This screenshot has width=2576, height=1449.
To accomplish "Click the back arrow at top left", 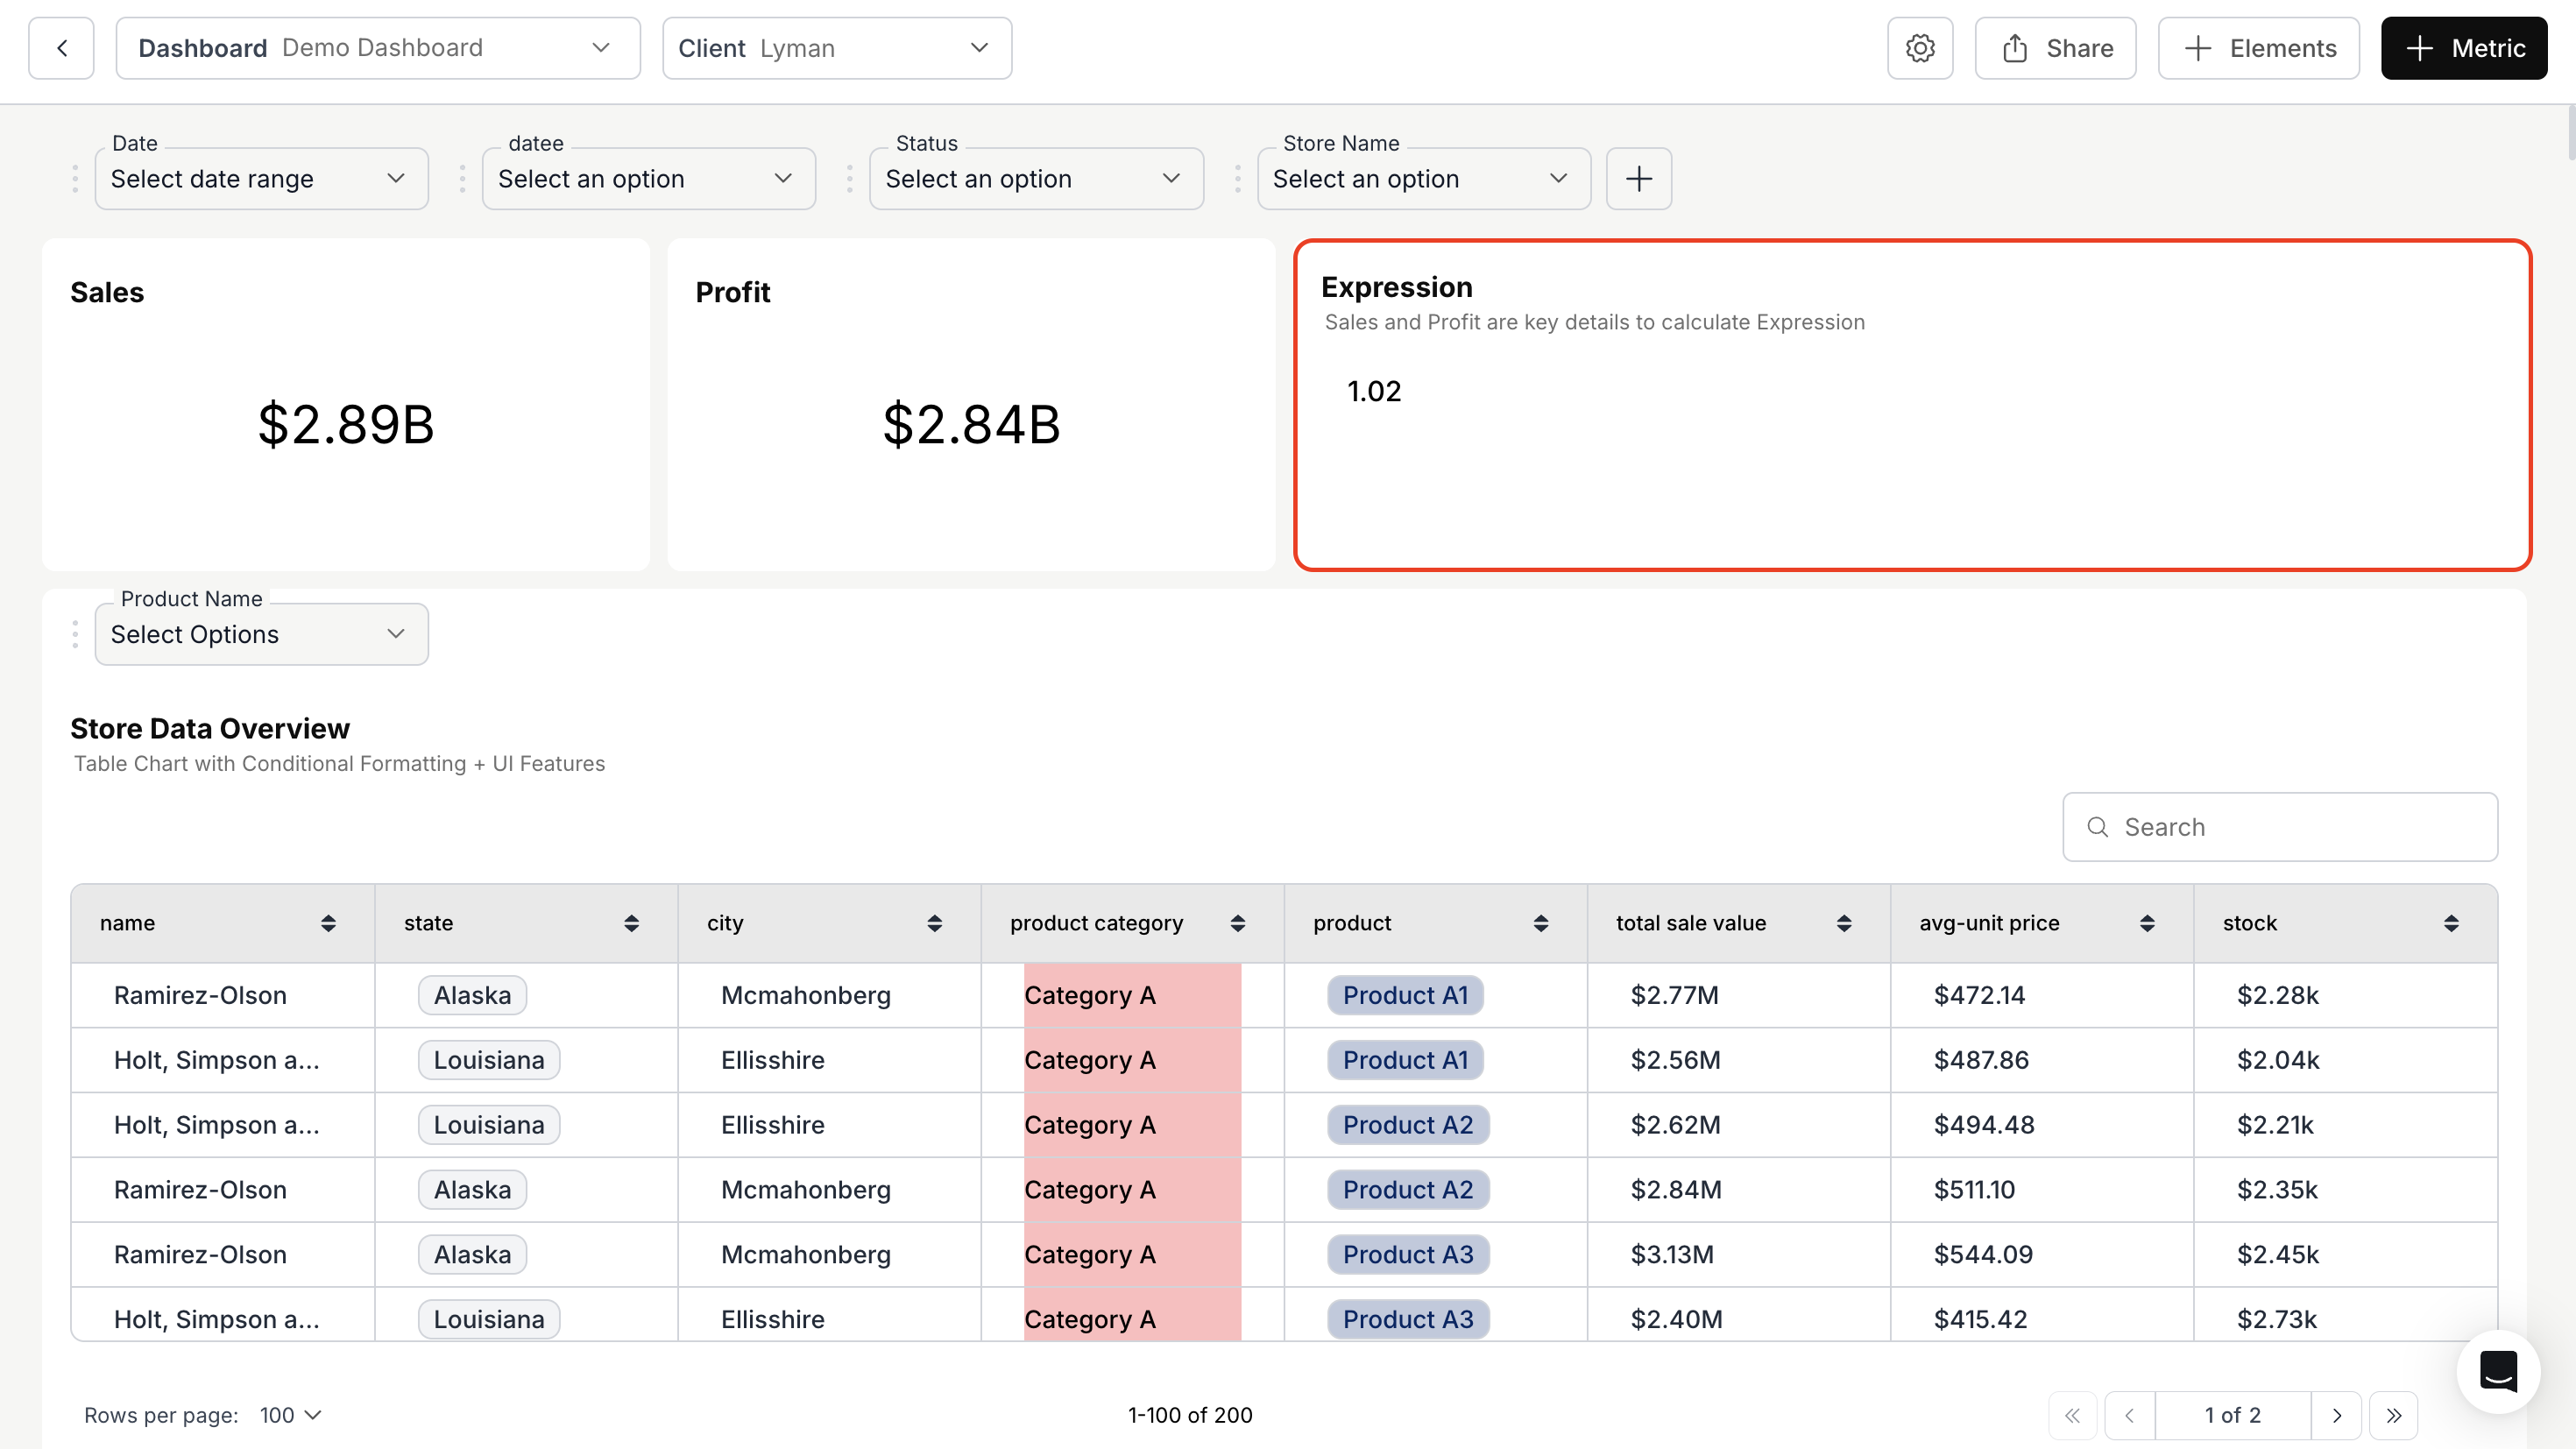I will pos(61,47).
